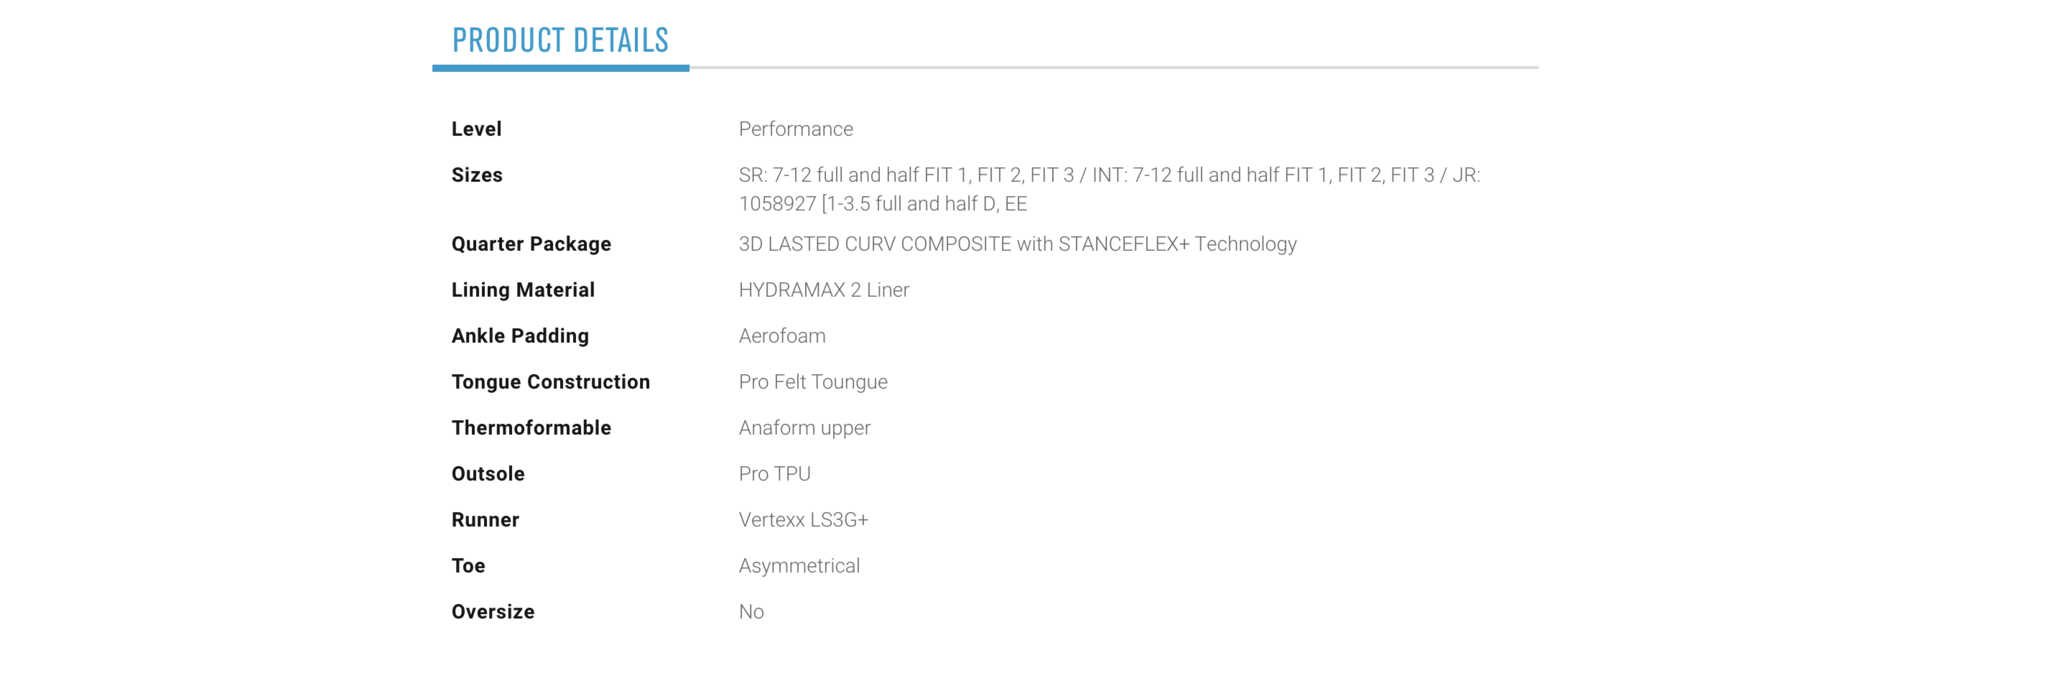
Task: Click the Level label
Action: pyautogui.click(x=476, y=129)
